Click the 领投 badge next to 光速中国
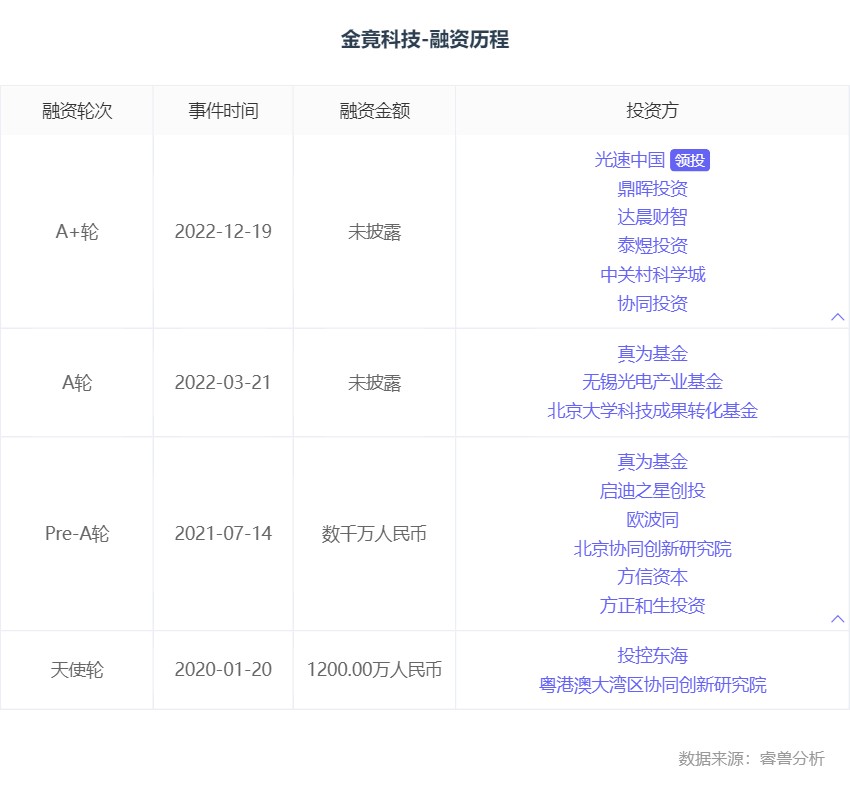 coord(690,160)
